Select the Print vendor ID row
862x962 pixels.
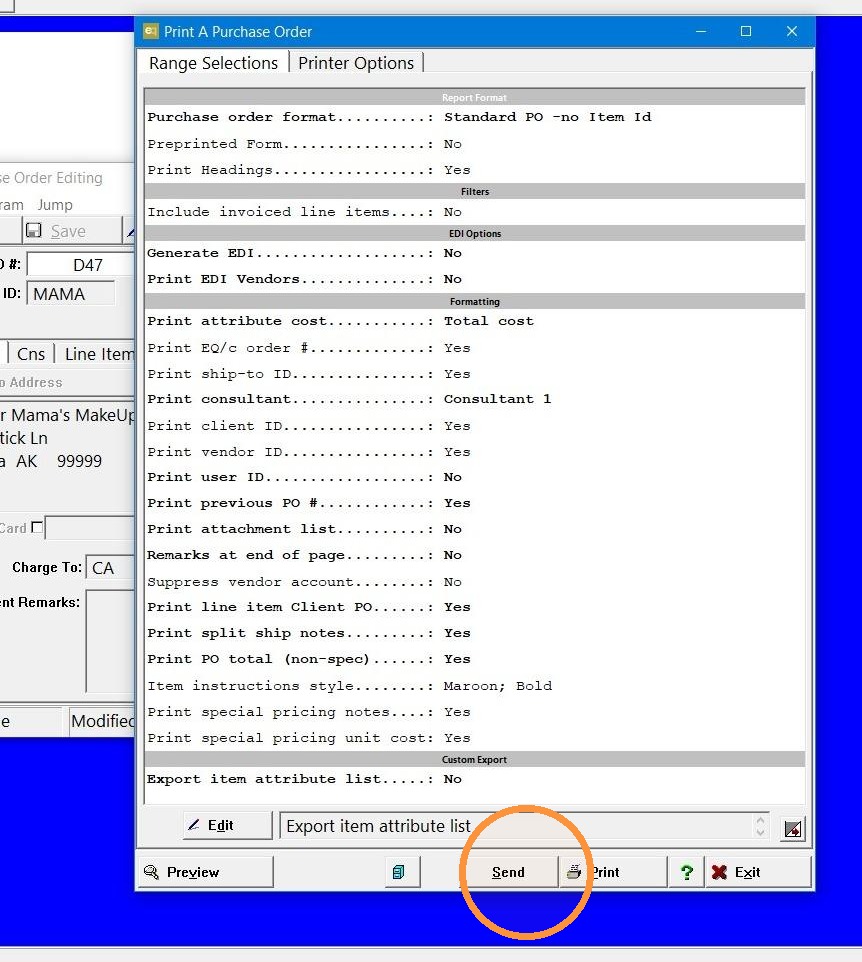point(475,452)
